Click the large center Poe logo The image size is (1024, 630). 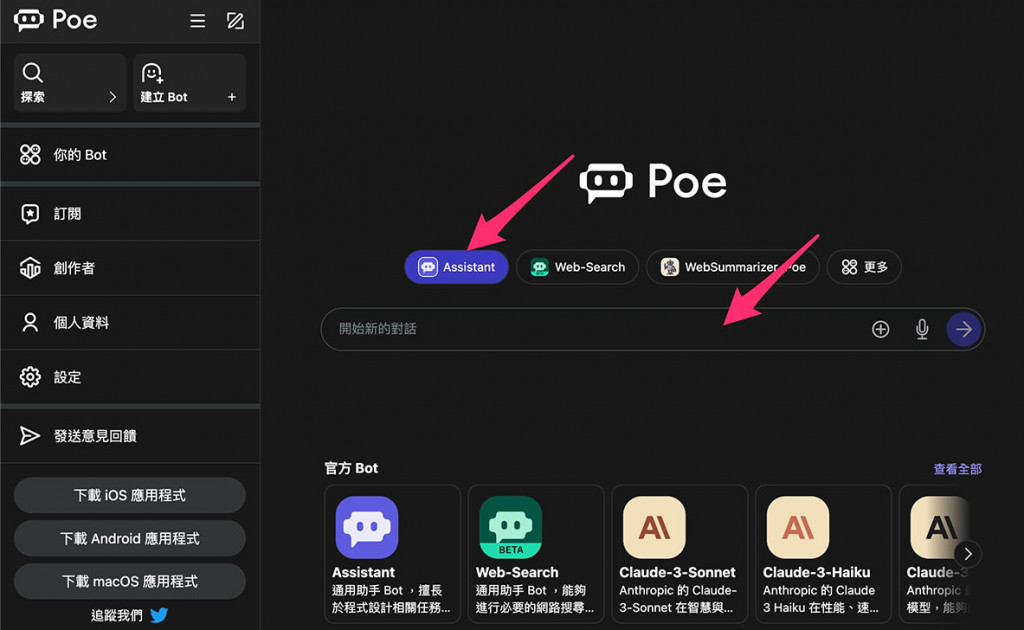click(653, 181)
